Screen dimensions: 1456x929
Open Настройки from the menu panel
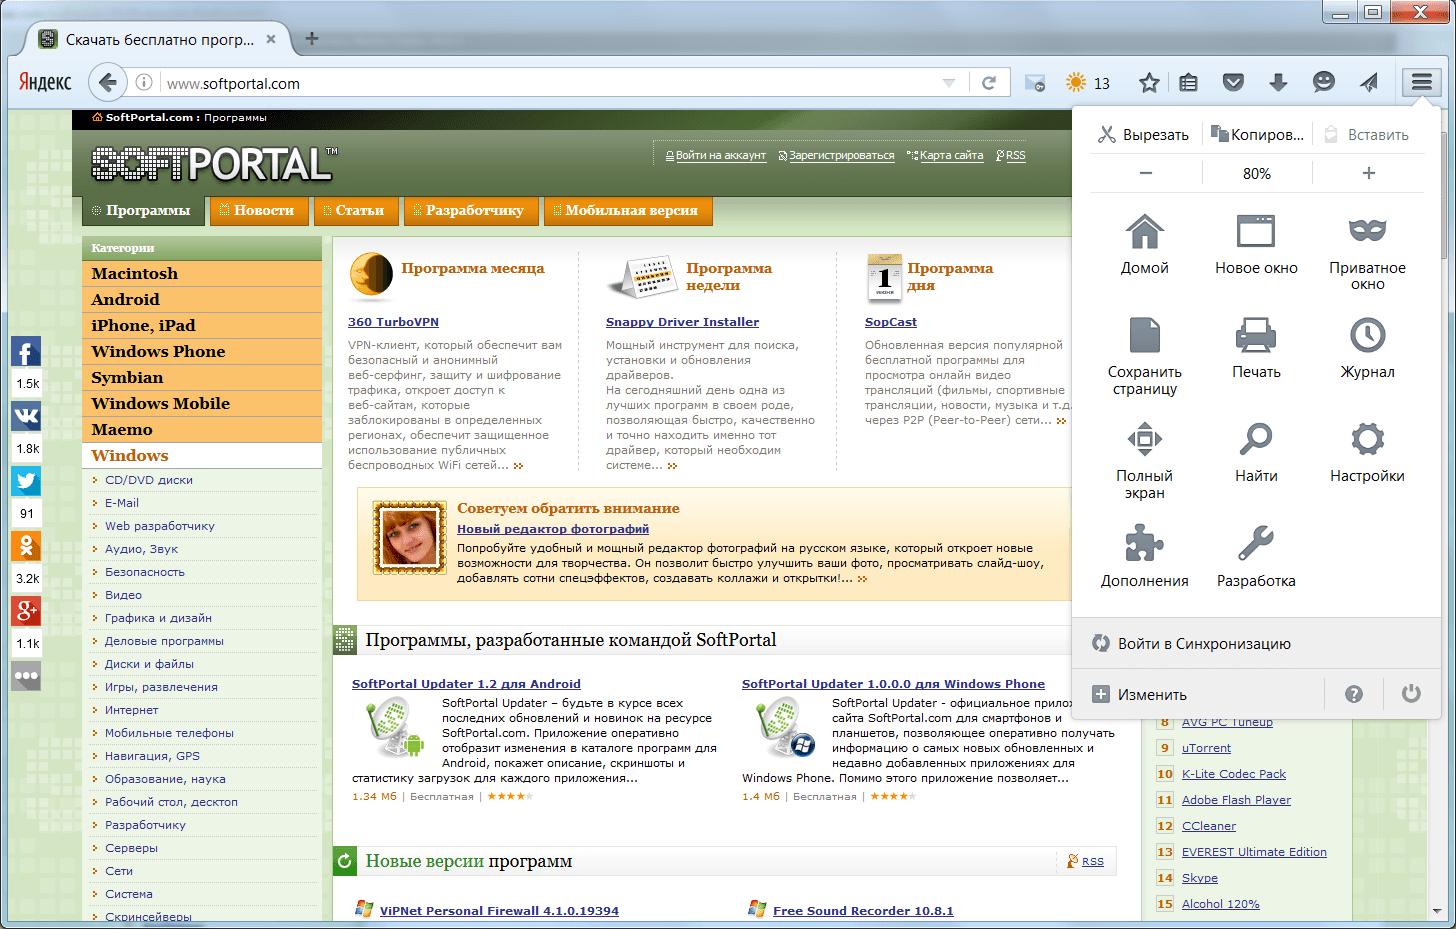1367,452
